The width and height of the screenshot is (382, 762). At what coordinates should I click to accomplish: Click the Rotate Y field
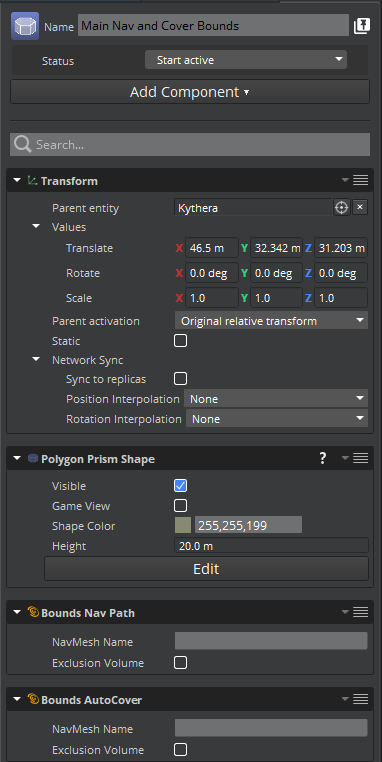276,273
